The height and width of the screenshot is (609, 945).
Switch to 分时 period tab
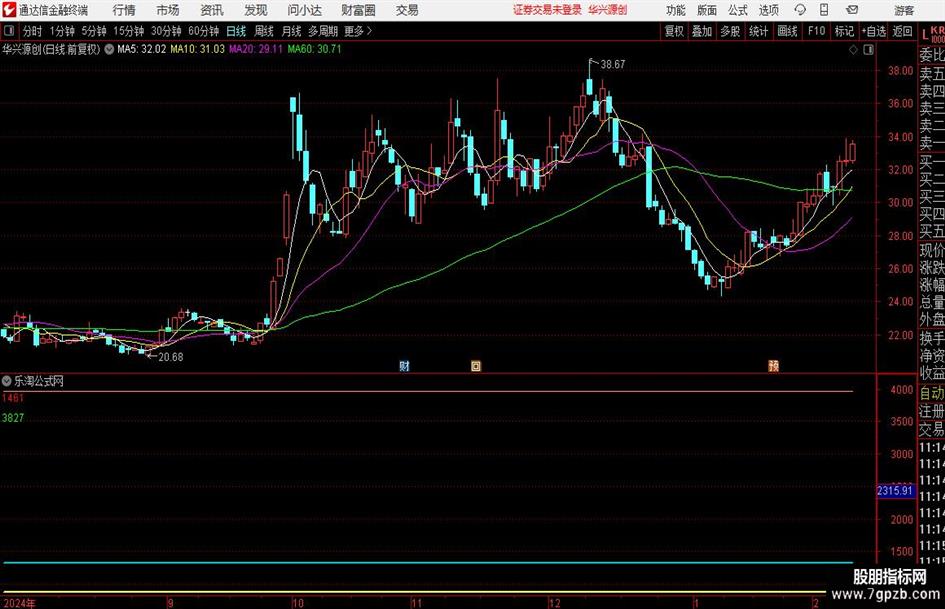pyautogui.click(x=32, y=31)
